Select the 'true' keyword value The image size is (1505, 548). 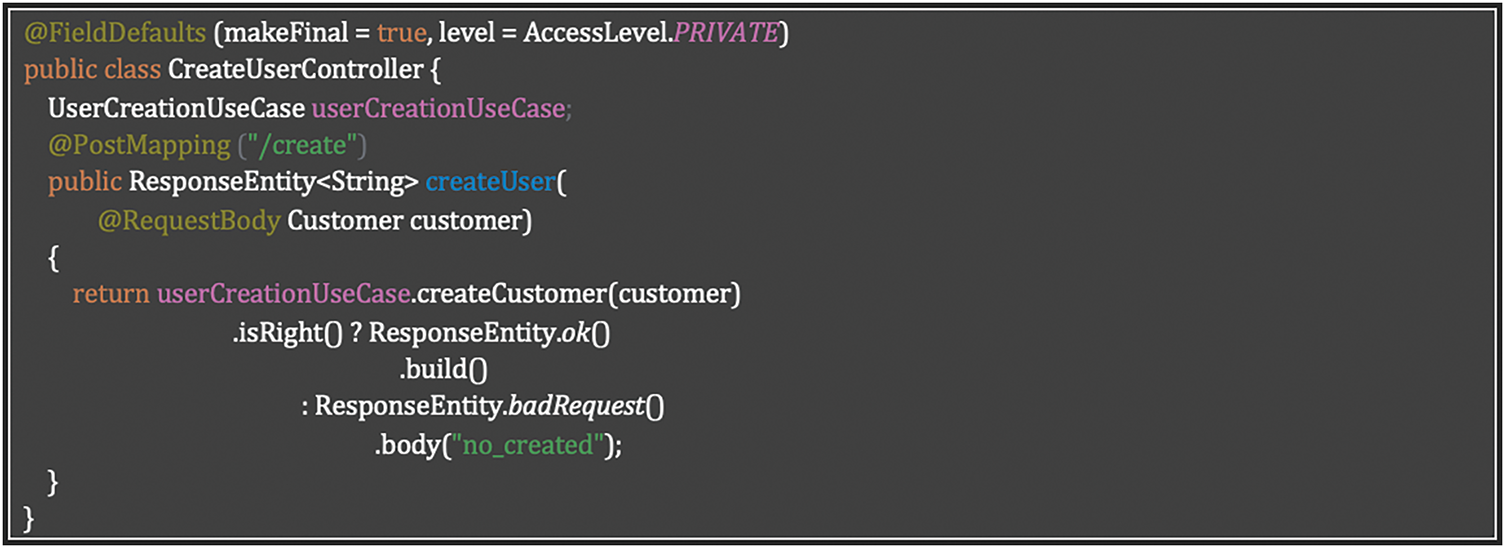pyautogui.click(x=400, y=33)
